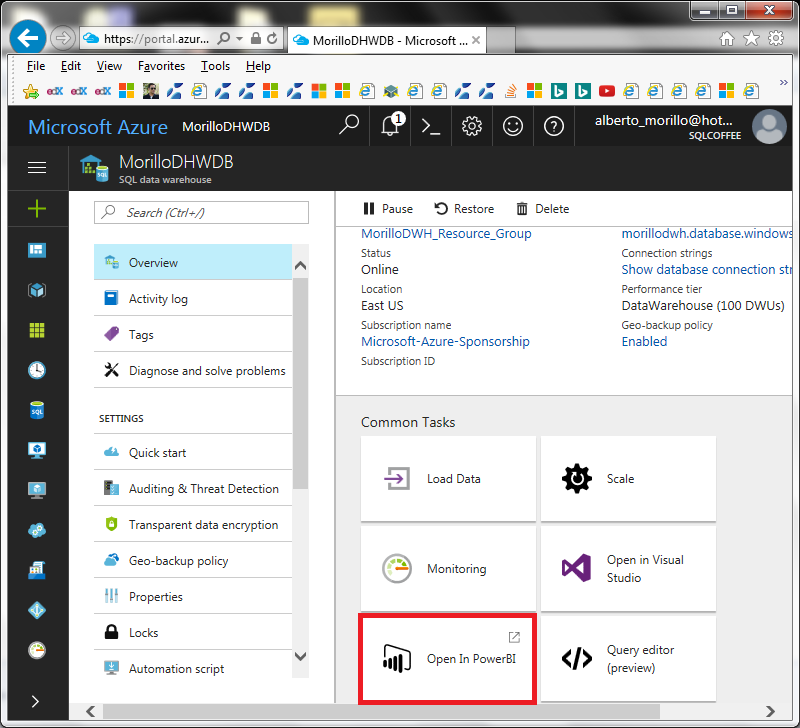Click the morillodwh.database.windows server link
Viewport: 800px width, 728px height.
tap(707, 234)
